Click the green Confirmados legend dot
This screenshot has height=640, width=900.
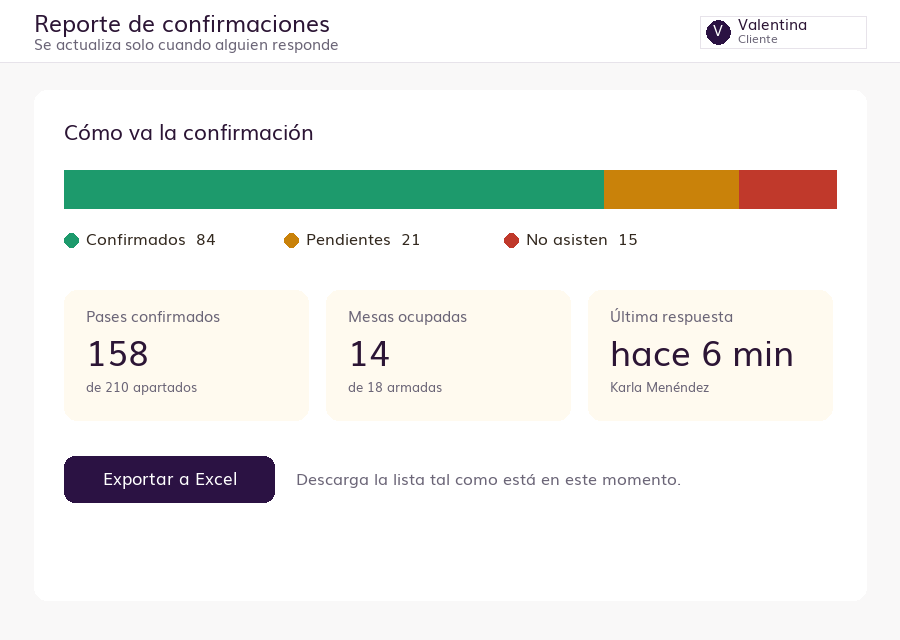click(x=71, y=241)
